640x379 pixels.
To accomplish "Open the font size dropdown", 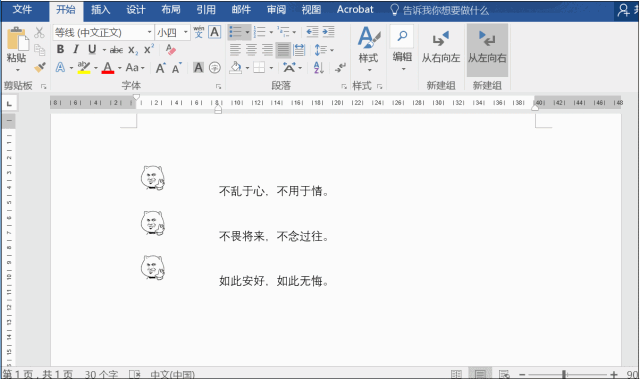I will click(x=186, y=32).
